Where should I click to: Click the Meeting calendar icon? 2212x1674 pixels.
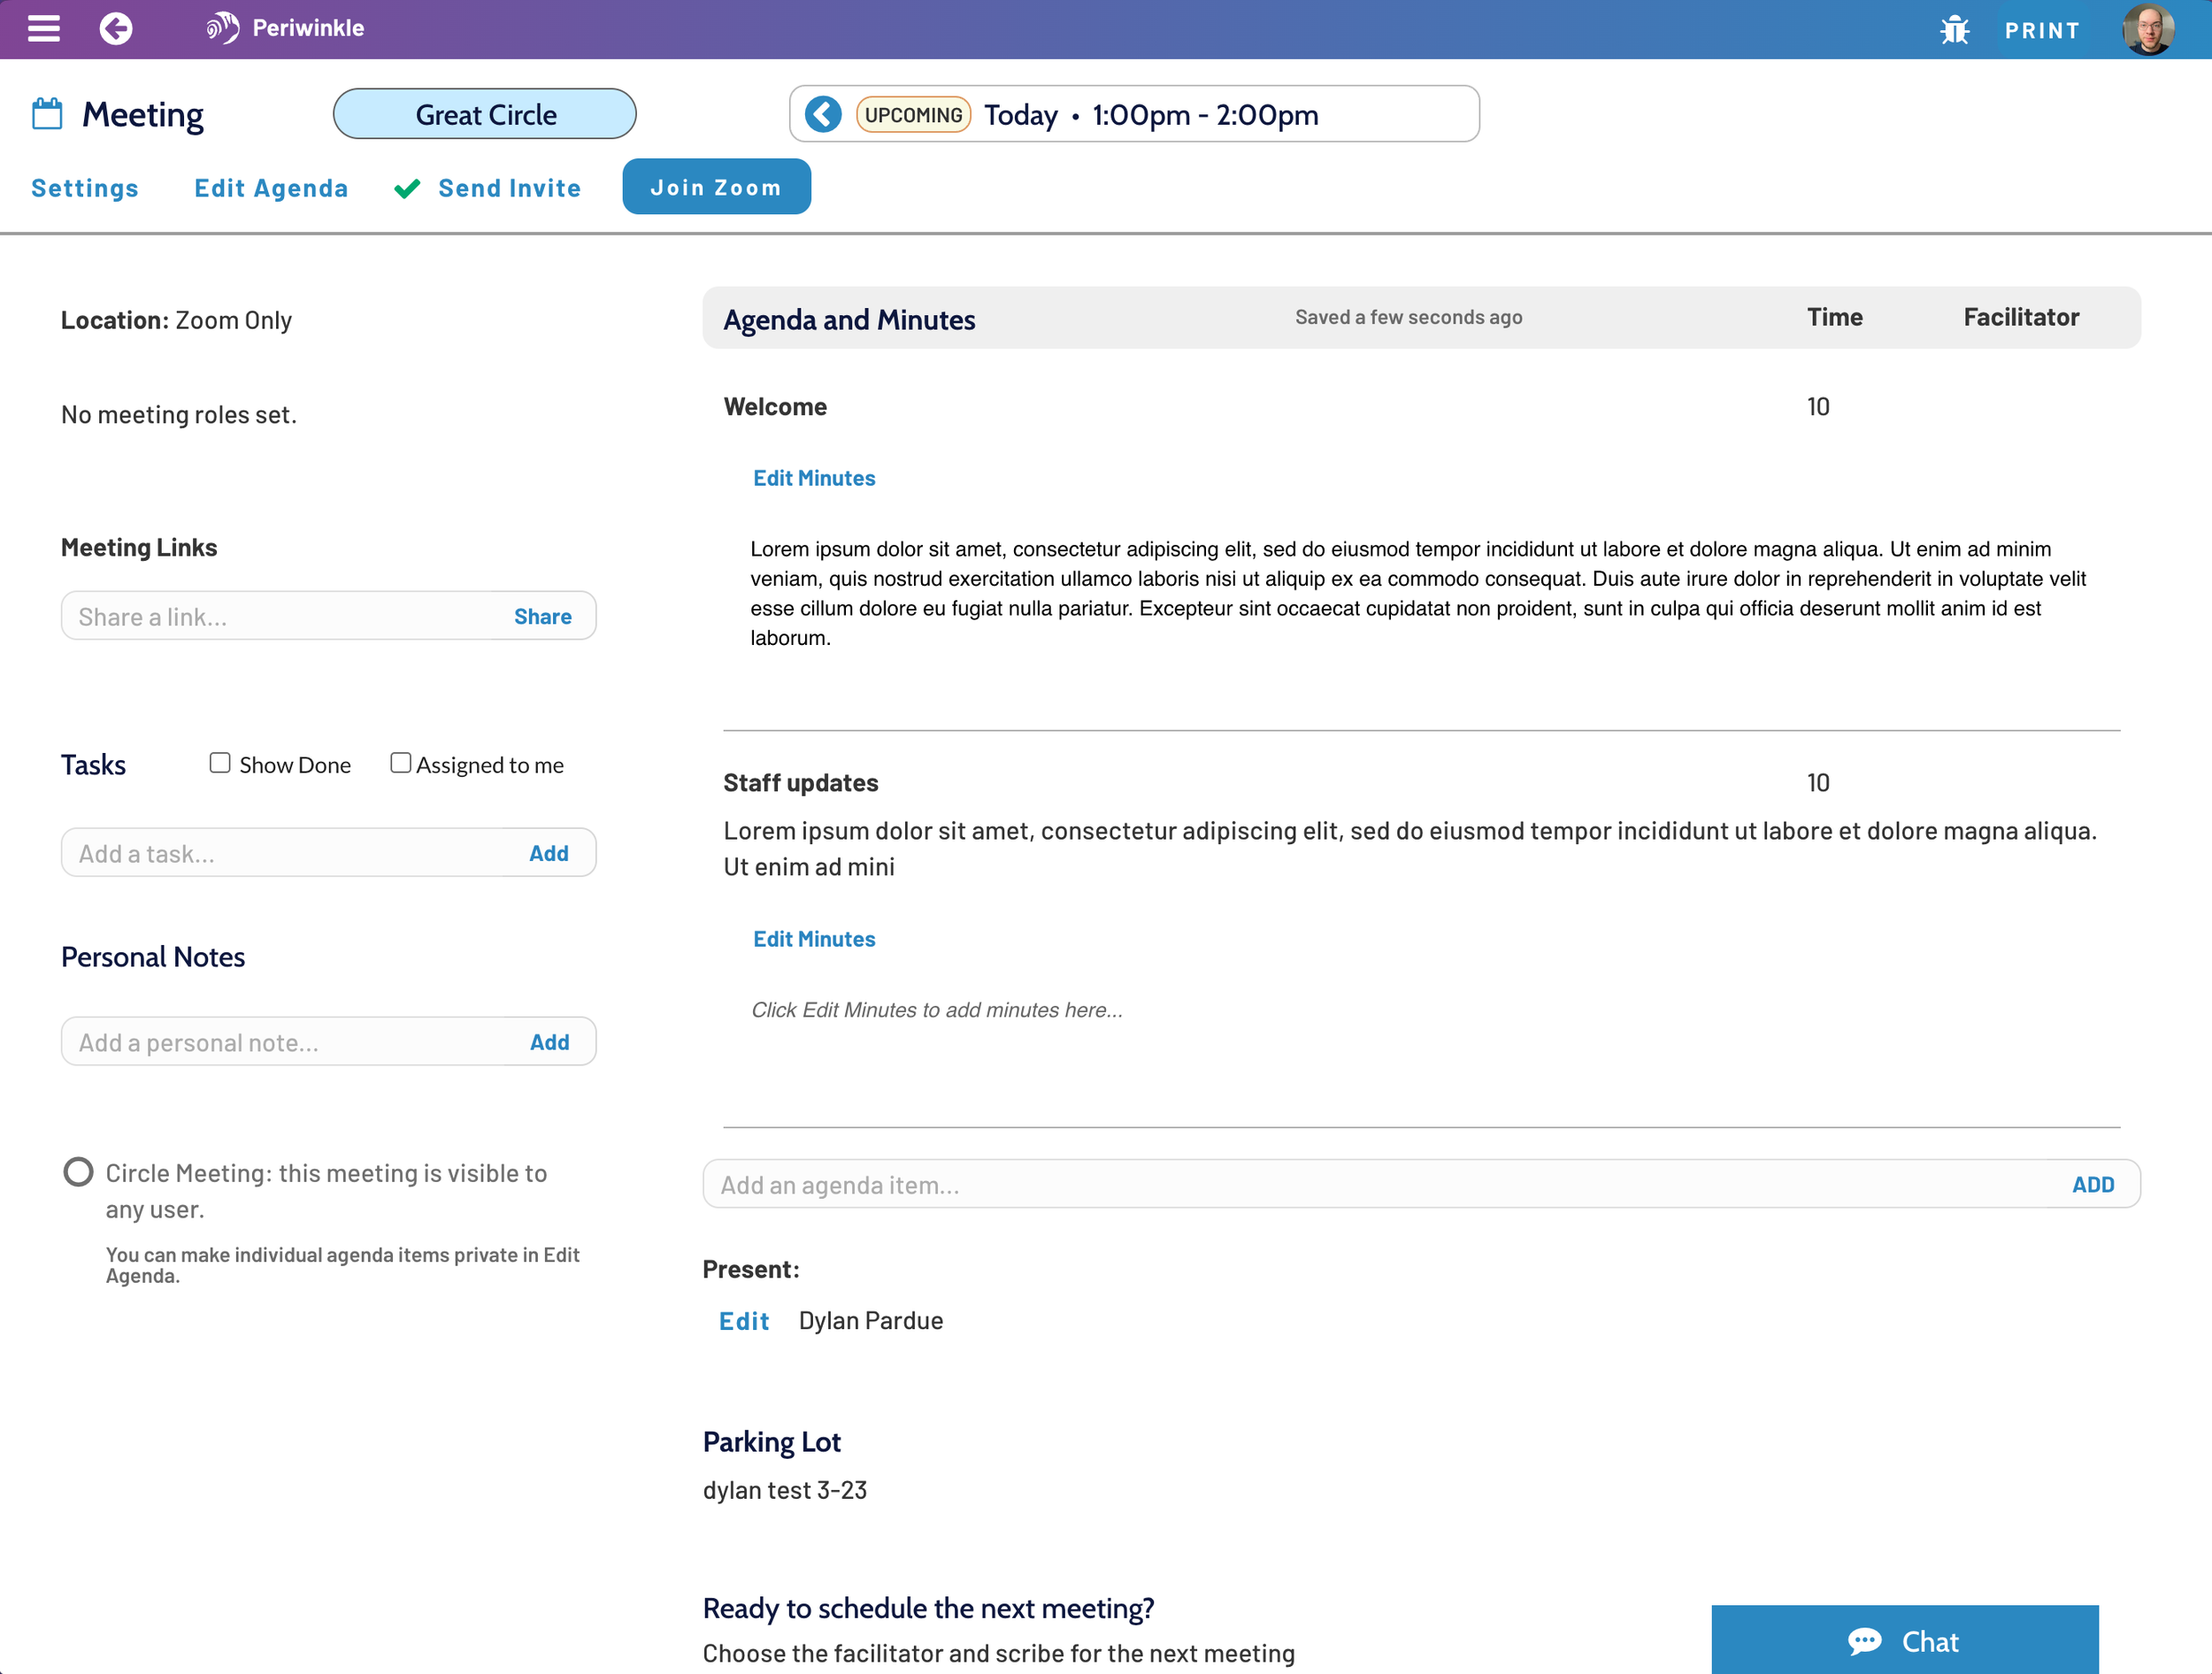pos(47,114)
